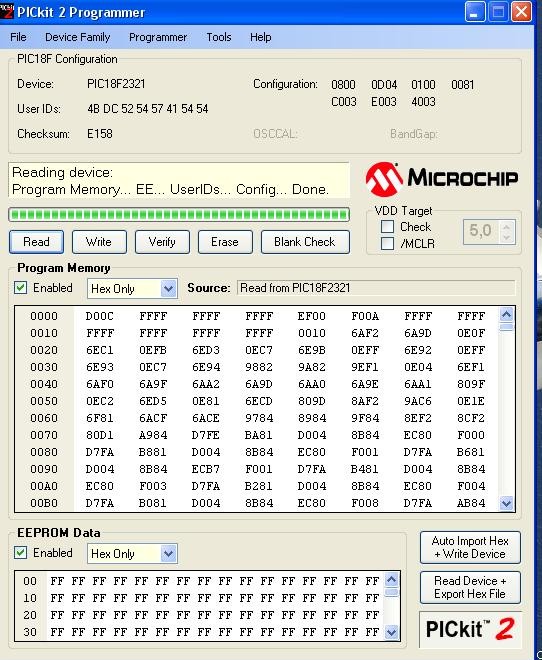This screenshot has width=542, height=660.
Task: Click Program Memory scrollbar down arrow
Action: [x=506, y=503]
